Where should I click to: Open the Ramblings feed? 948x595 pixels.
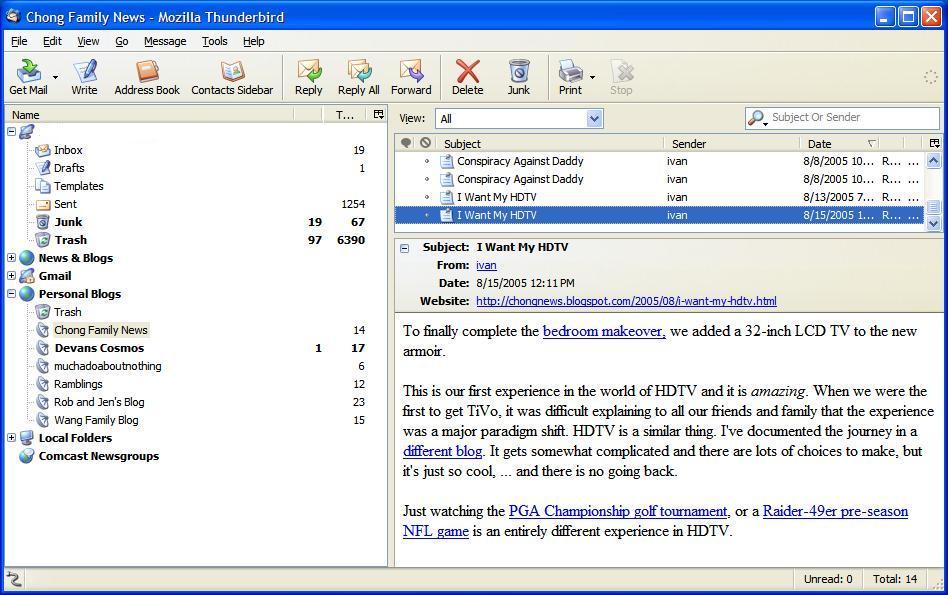tap(78, 384)
